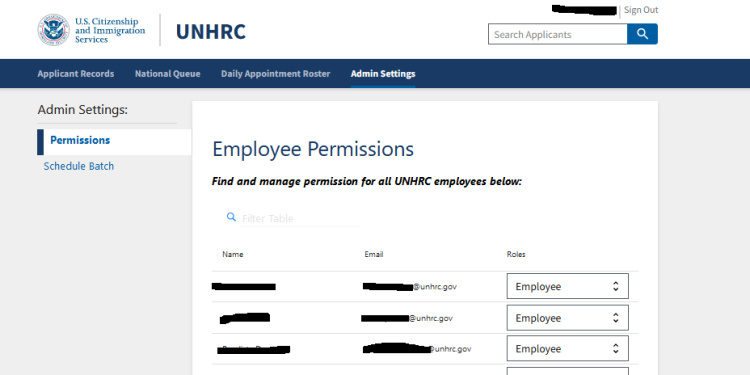The height and width of the screenshot is (375, 750).
Task: Select Permissions in the sidebar
Action: tap(114, 142)
